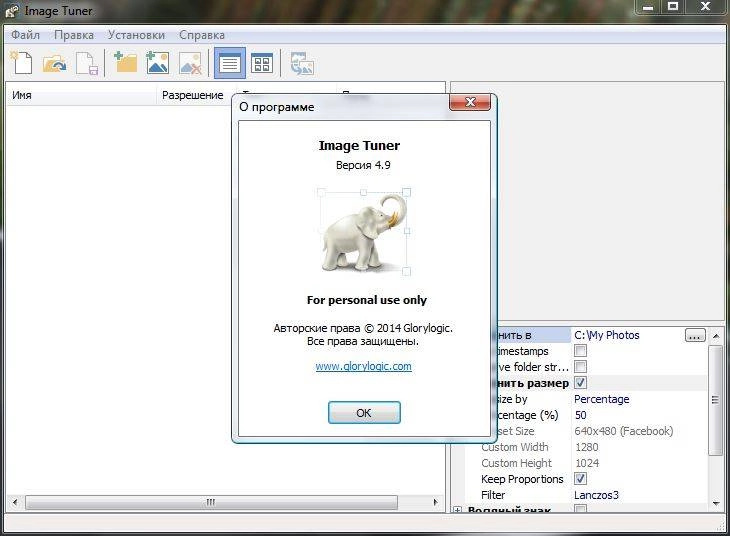
Task: Open the Справка menu
Action: pyautogui.click(x=202, y=35)
